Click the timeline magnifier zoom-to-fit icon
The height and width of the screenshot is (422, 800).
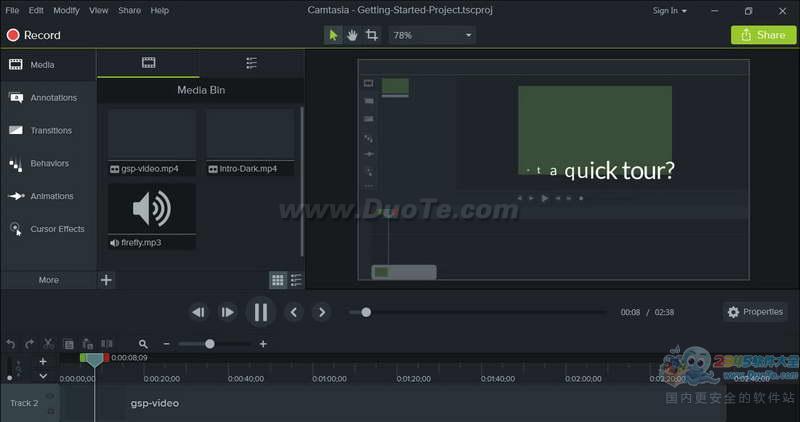[x=143, y=344]
